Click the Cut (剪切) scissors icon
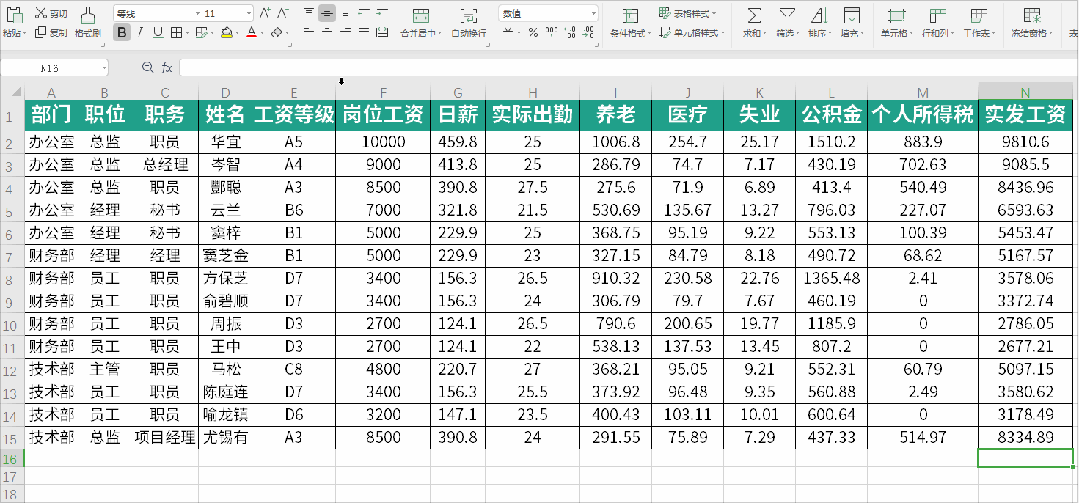Screen dimensions: 1079x503 coord(41,14)
